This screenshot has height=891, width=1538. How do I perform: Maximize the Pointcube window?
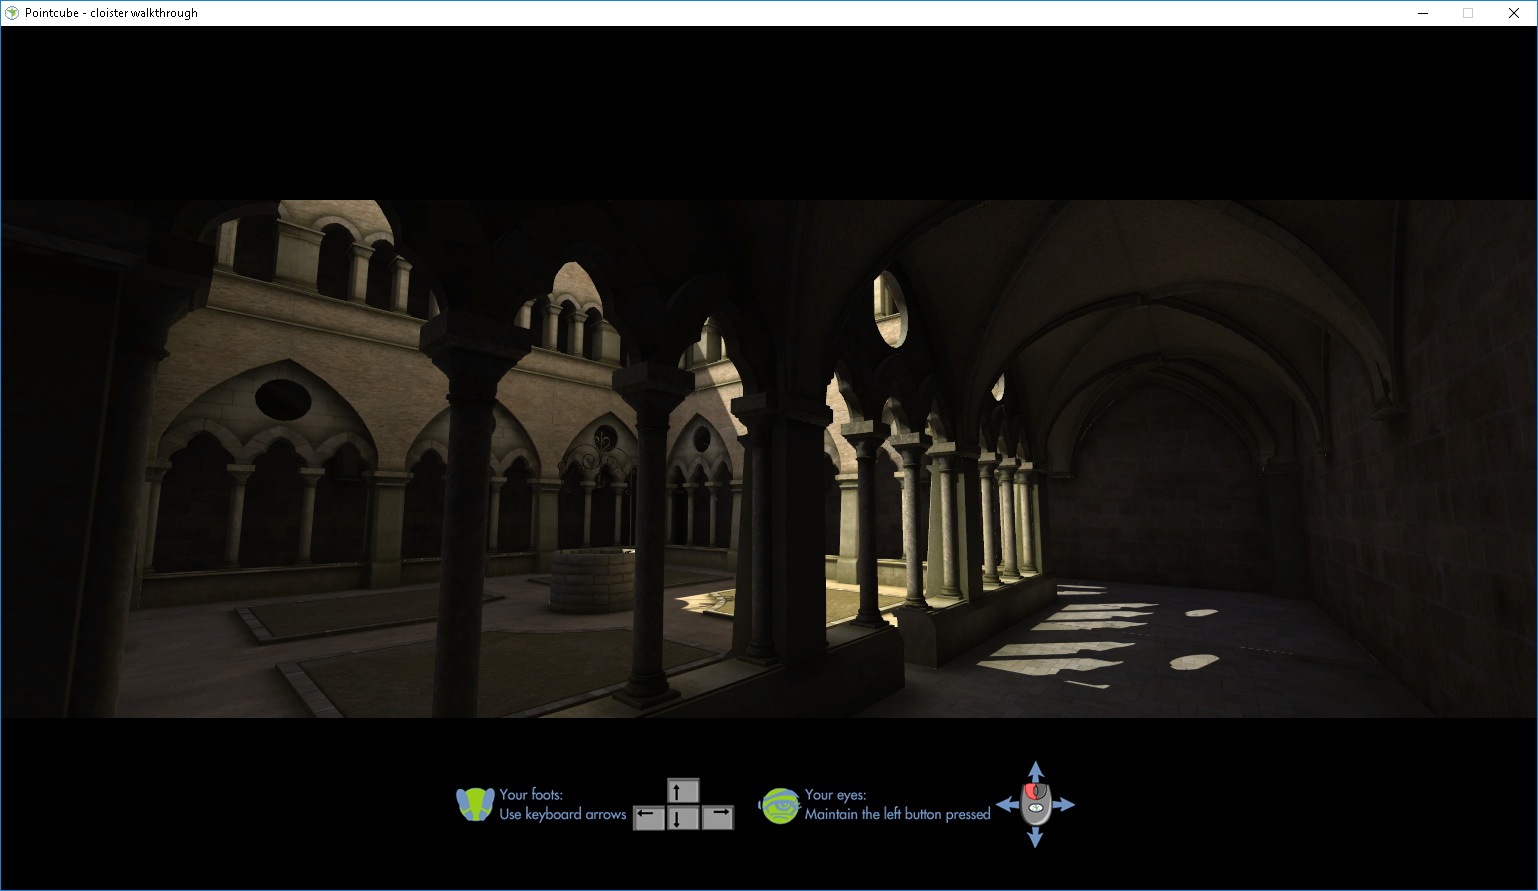click(1468, 13)
